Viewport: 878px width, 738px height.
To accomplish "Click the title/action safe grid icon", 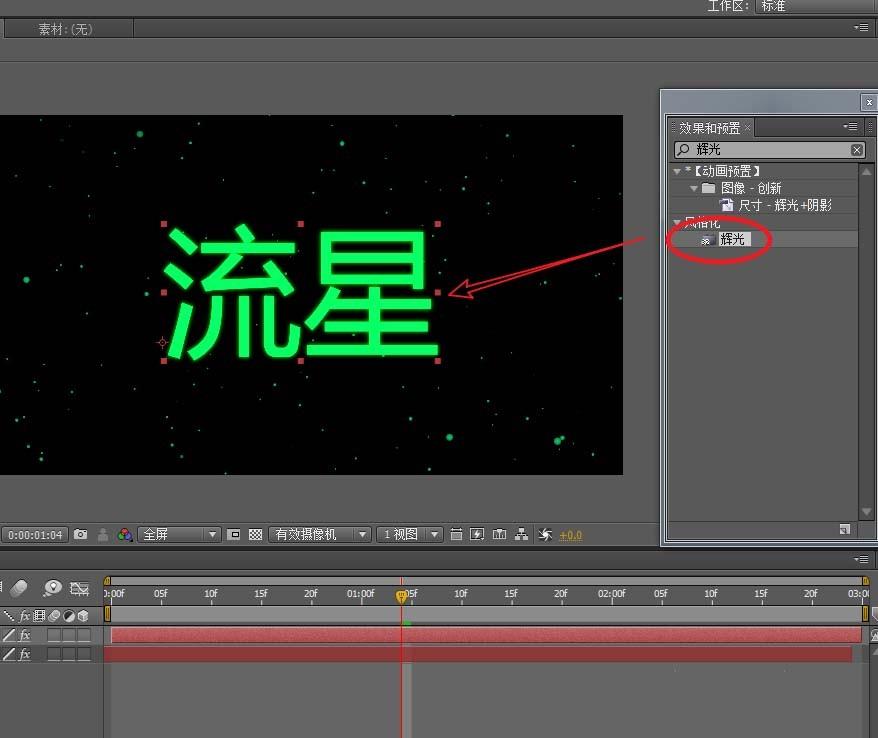I will coord(456,534).
